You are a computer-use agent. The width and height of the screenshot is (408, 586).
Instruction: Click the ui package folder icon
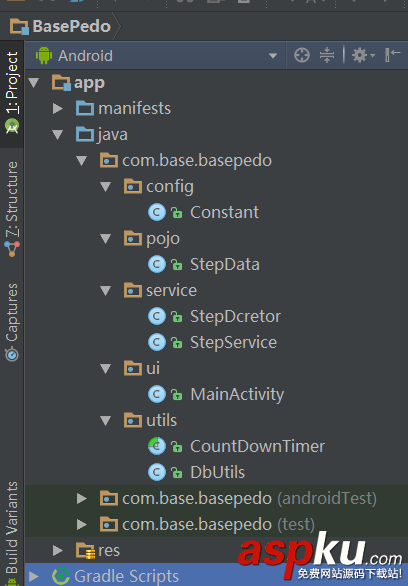pyautogui.click(x=133, y=368)
